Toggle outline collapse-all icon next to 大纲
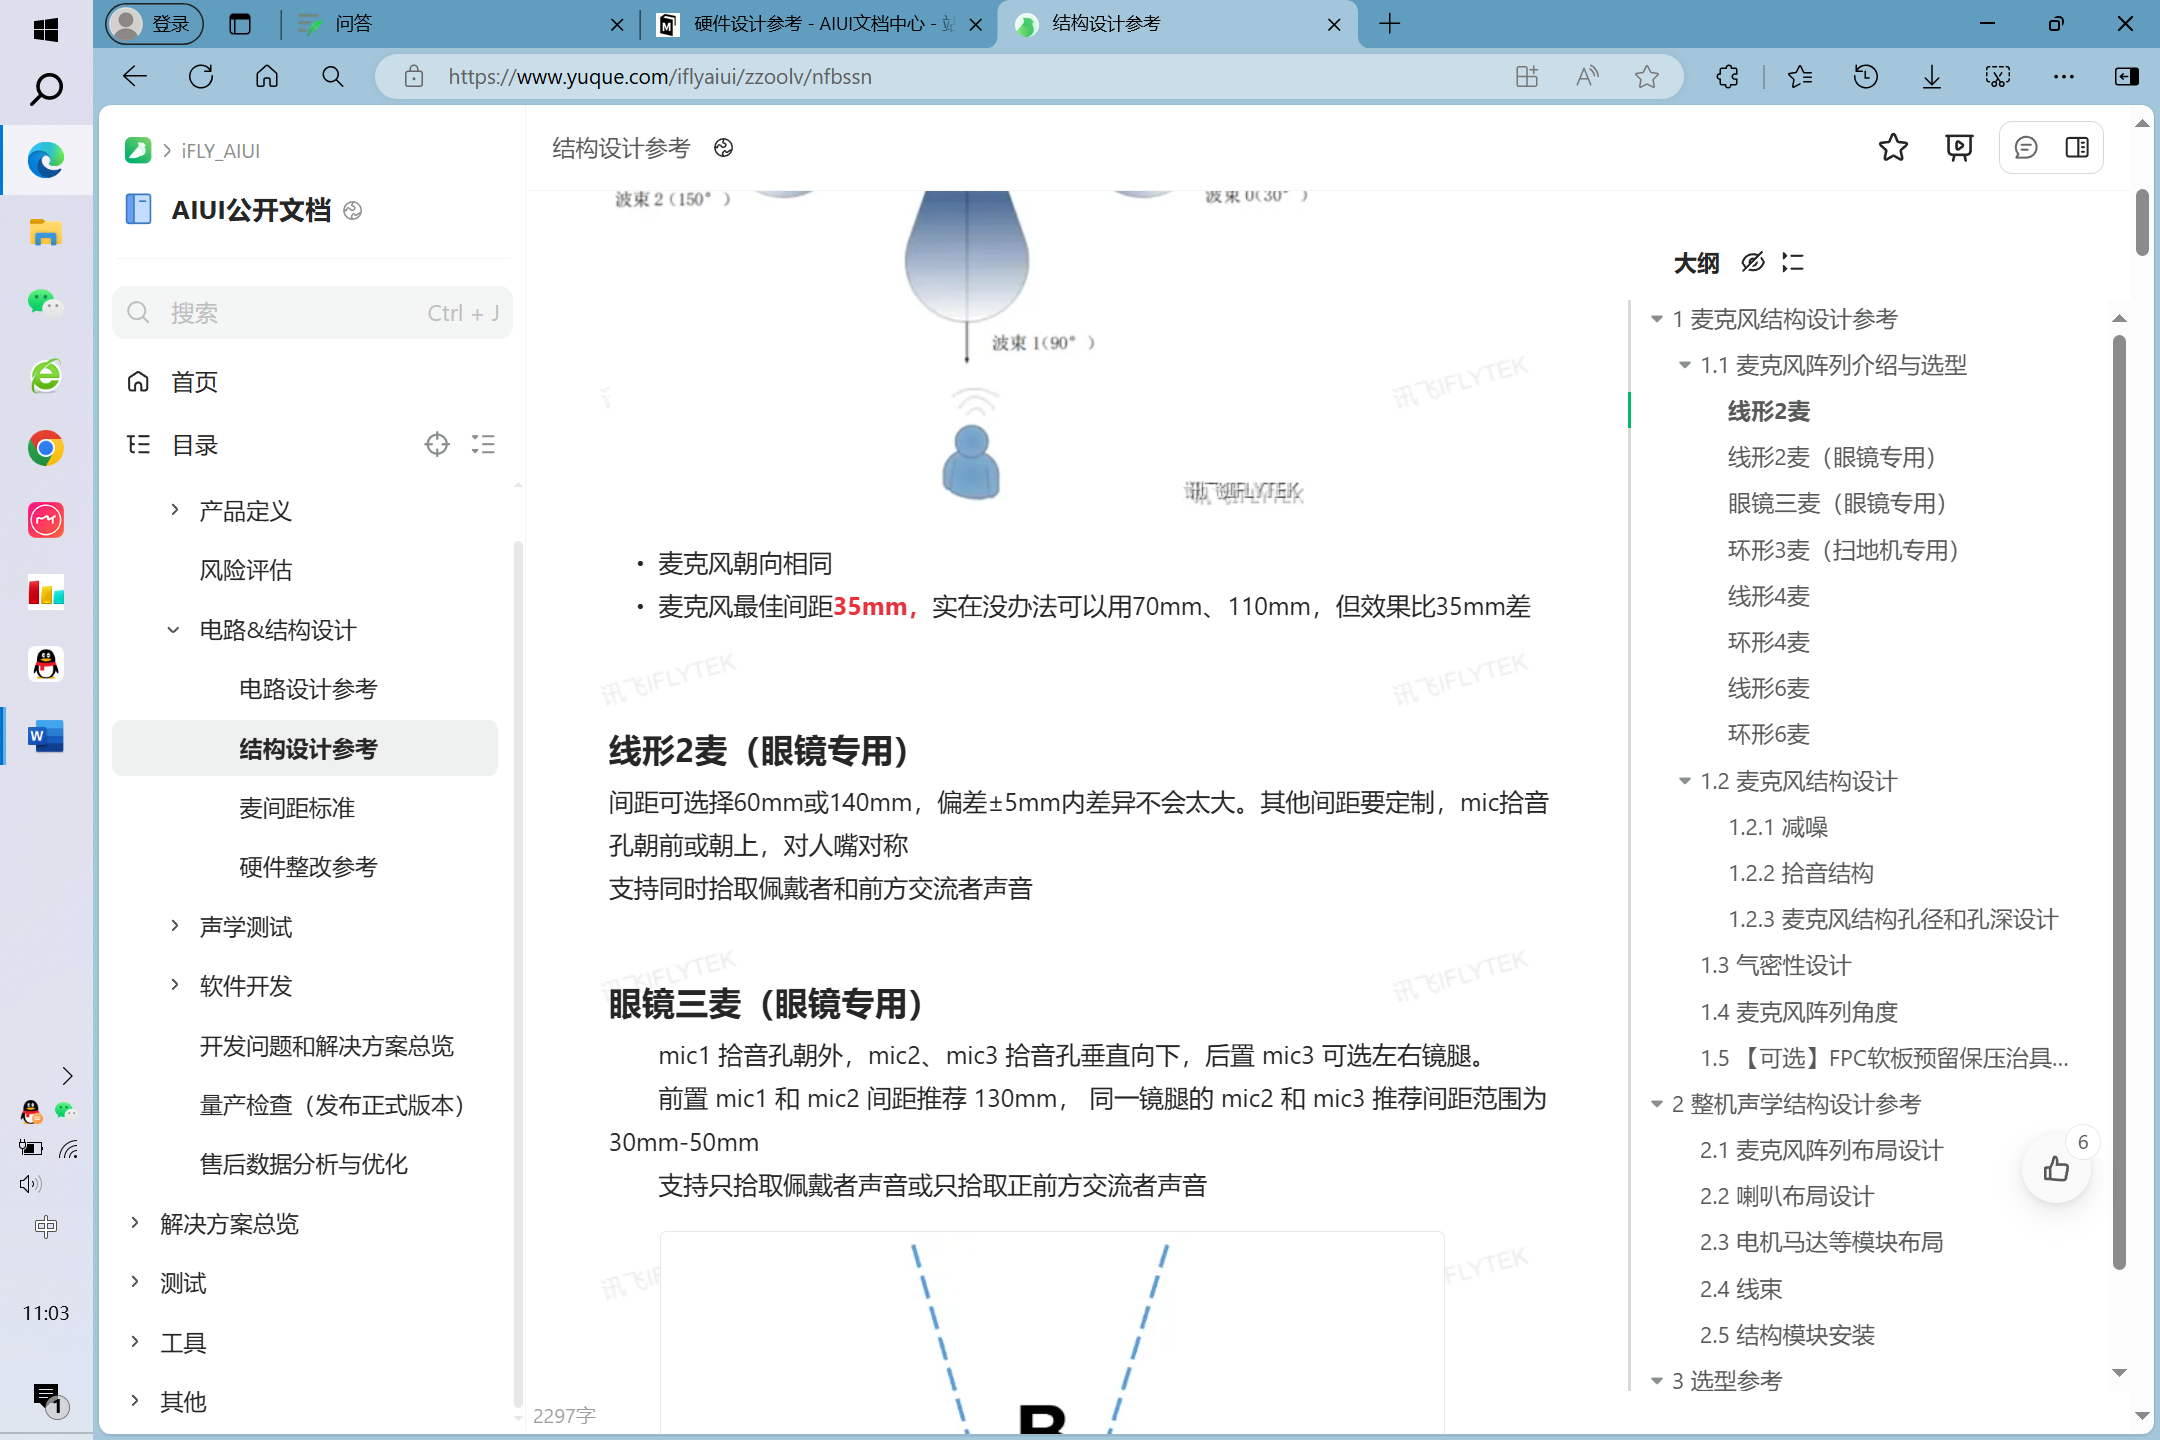Viewport: 2160px width, 1440px height. tap(1793, 262)
